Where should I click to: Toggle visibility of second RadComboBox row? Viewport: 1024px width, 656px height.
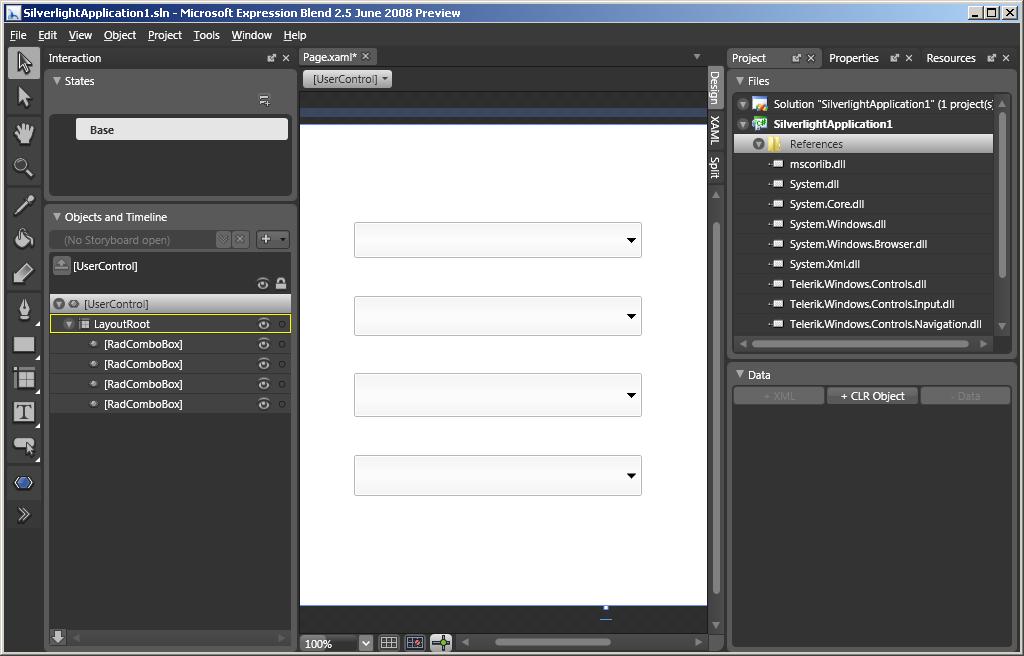264,364
